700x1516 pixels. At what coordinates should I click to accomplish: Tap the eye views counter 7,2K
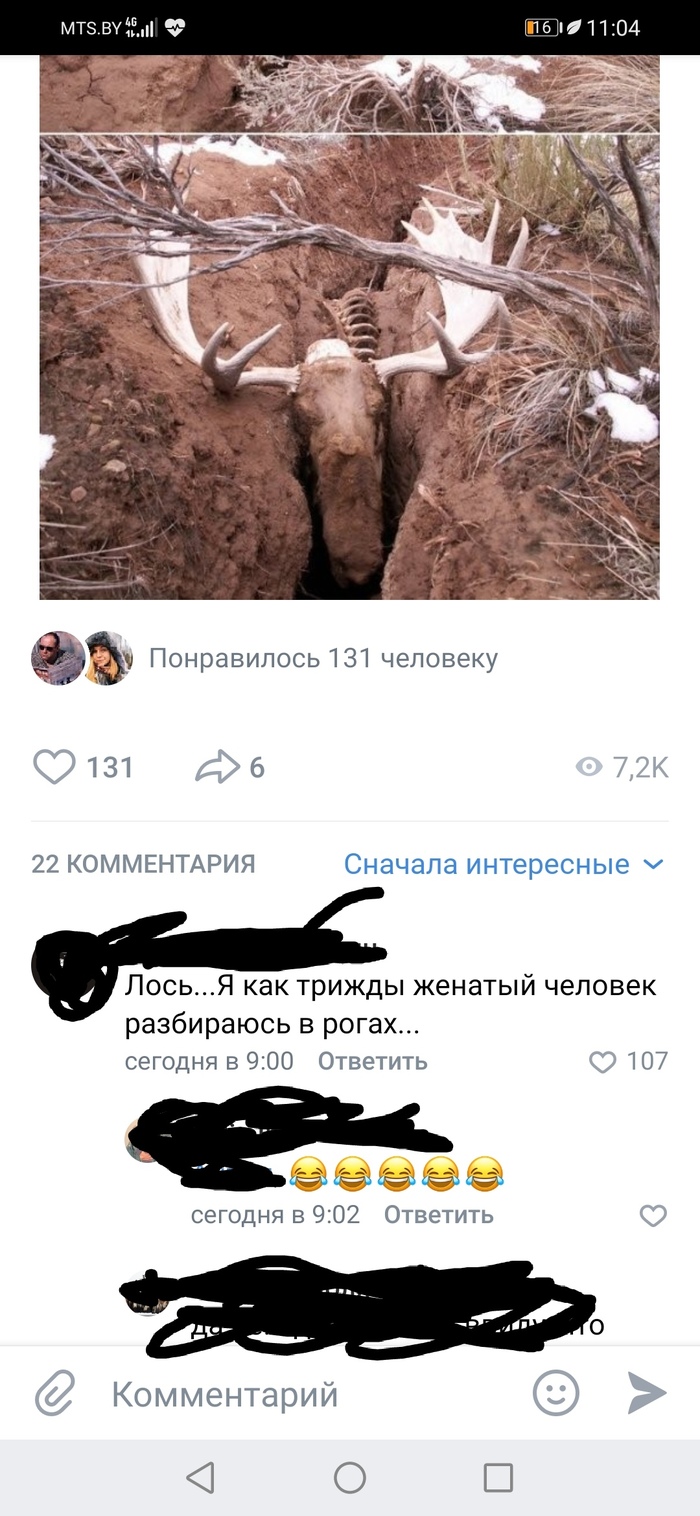pos(622,767)
